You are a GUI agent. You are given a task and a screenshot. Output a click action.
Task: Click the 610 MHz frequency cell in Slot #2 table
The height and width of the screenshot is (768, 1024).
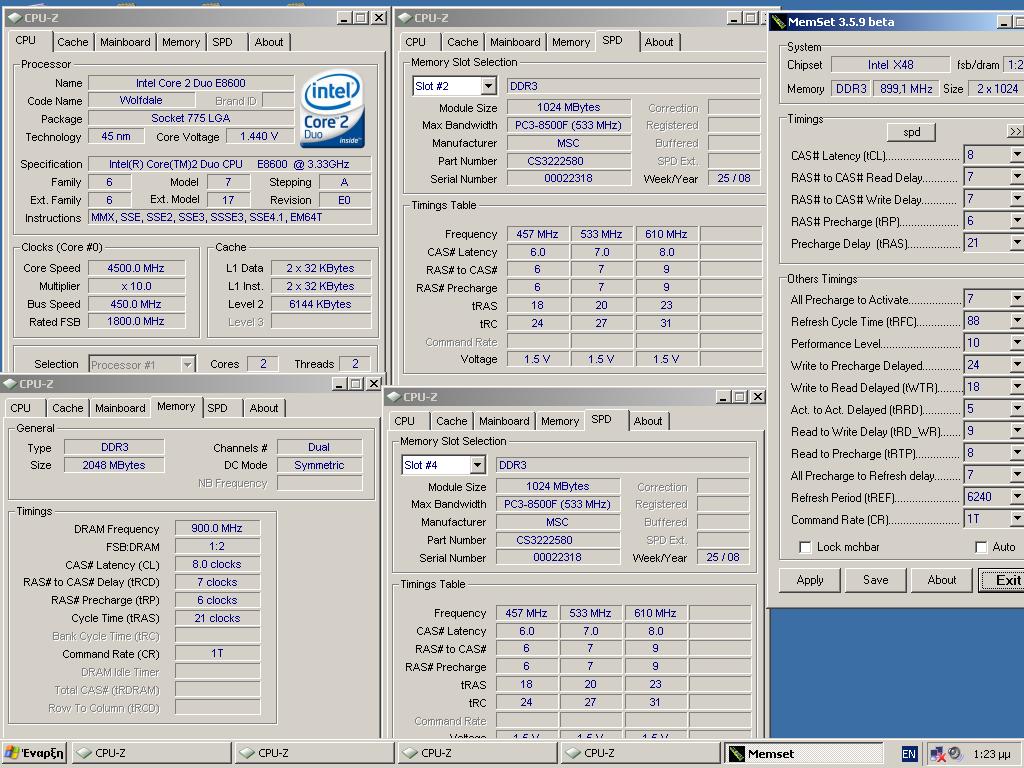tap(666, 234)
